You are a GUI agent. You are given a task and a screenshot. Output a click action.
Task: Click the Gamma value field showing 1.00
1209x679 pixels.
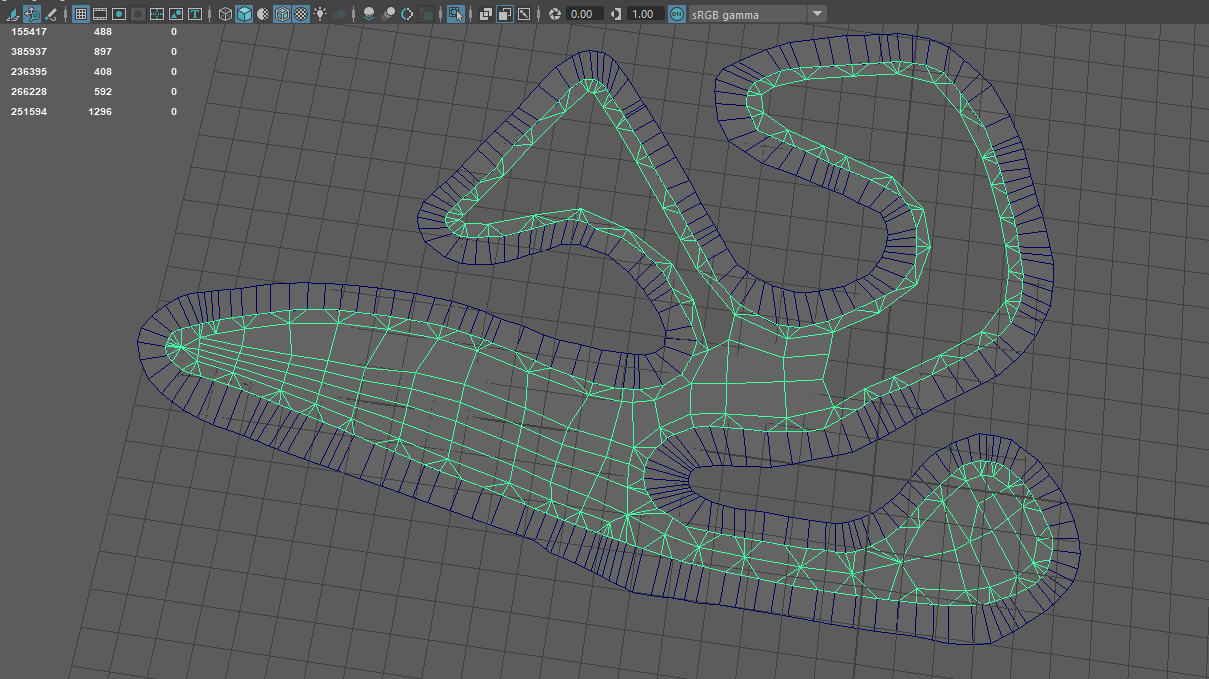point(646,14)
